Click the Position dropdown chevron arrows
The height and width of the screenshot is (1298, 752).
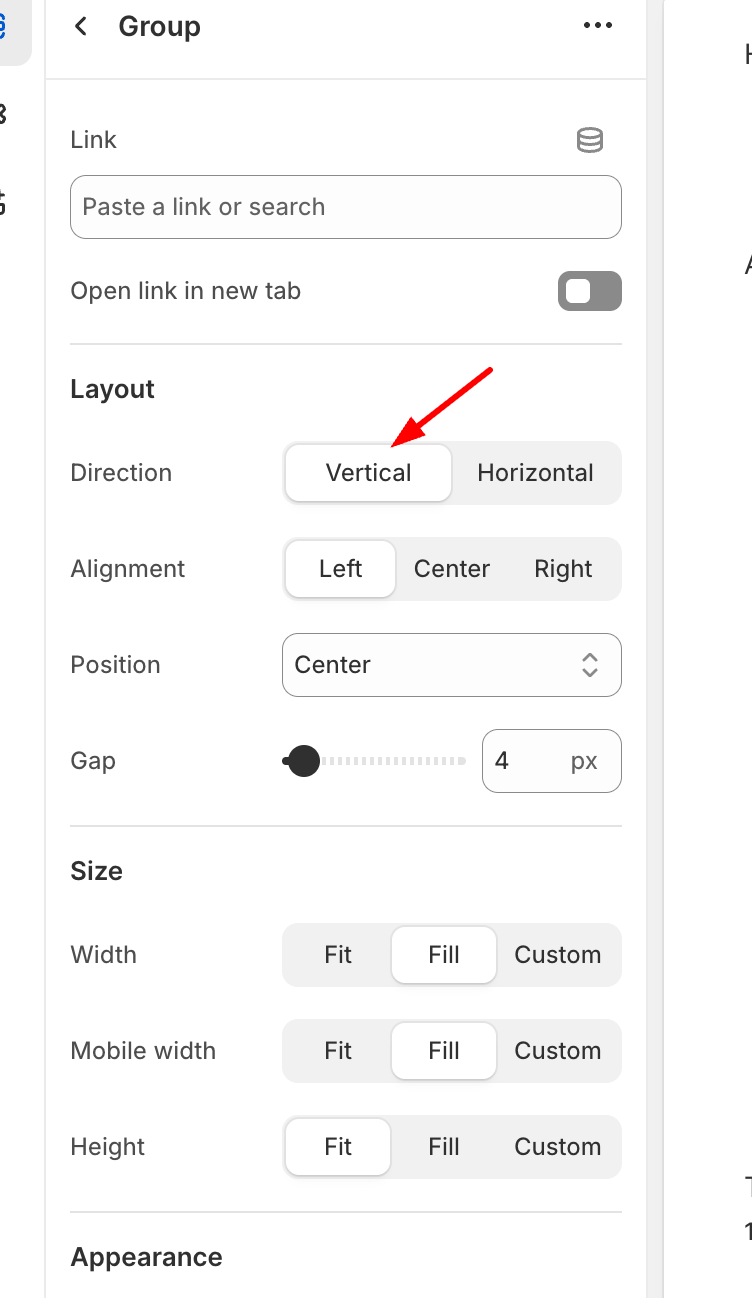click(590, 665)
